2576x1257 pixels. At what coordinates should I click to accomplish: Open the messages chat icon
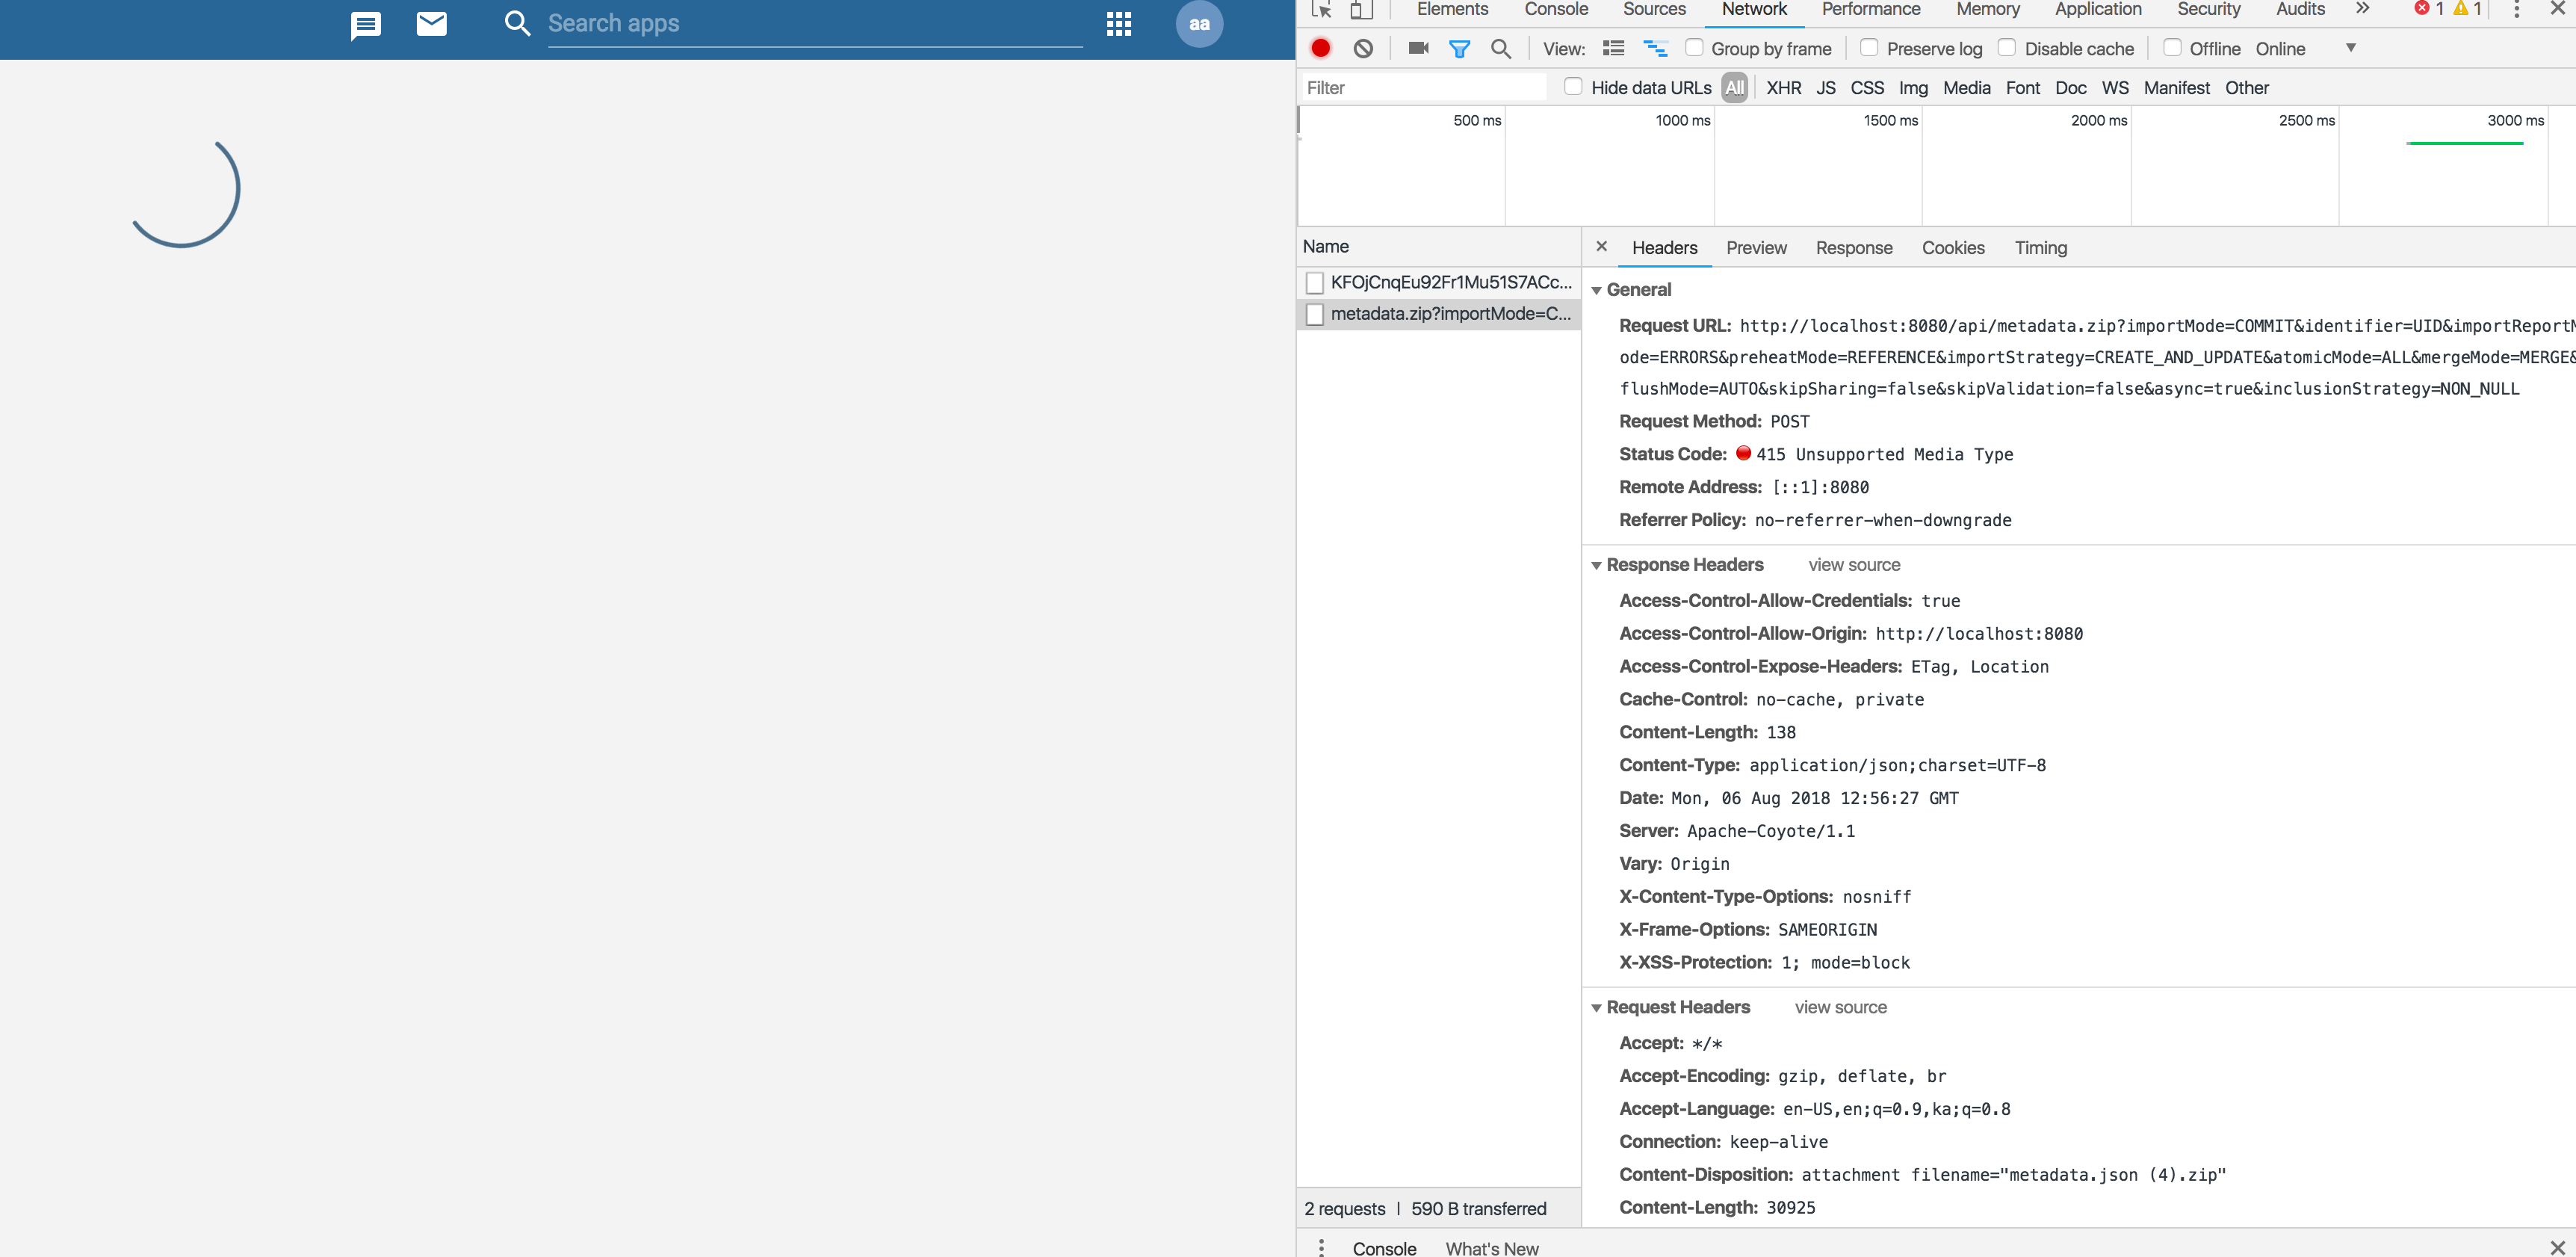pos(366,25)
